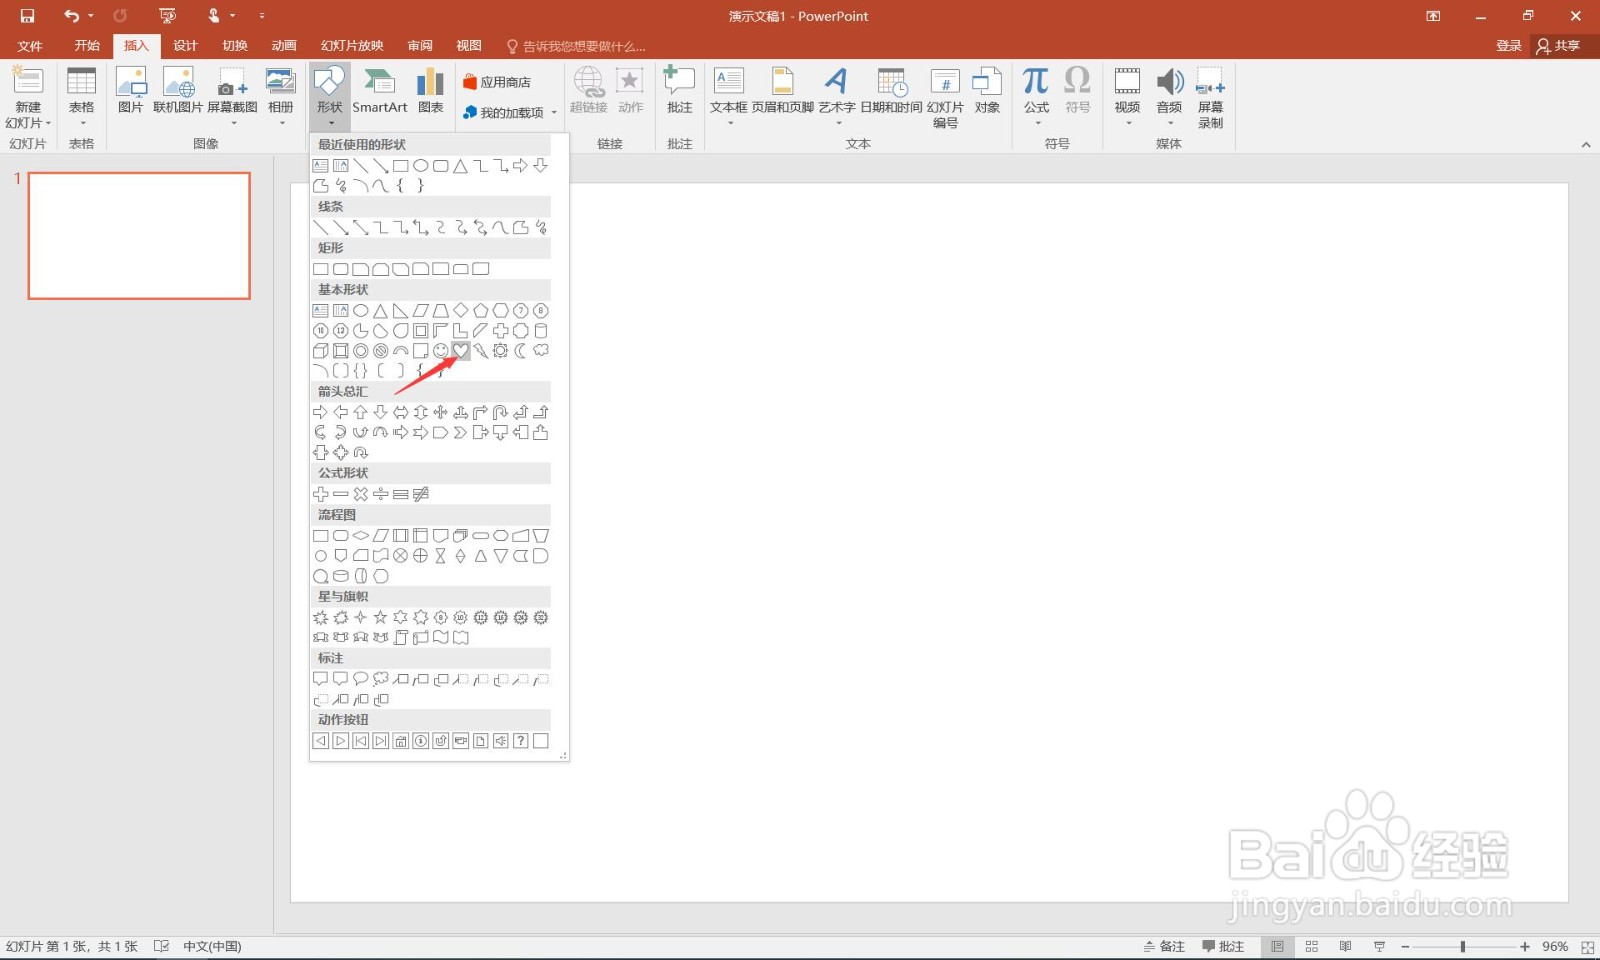Switch to Reading view
Image resolution: width=1600 pixels, height=960 pixels.
tap(1346, 946)
